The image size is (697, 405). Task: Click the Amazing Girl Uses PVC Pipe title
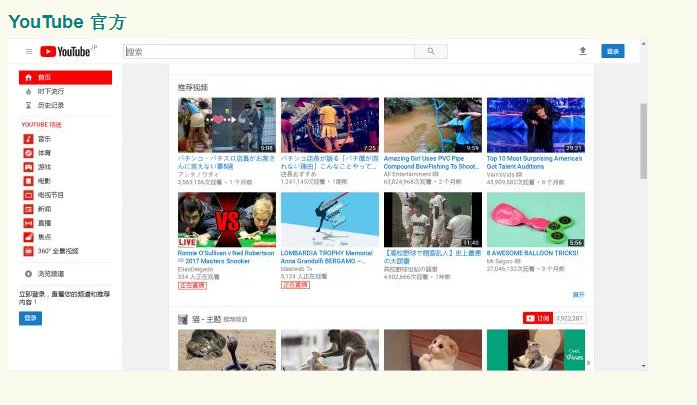click(432, 162)
